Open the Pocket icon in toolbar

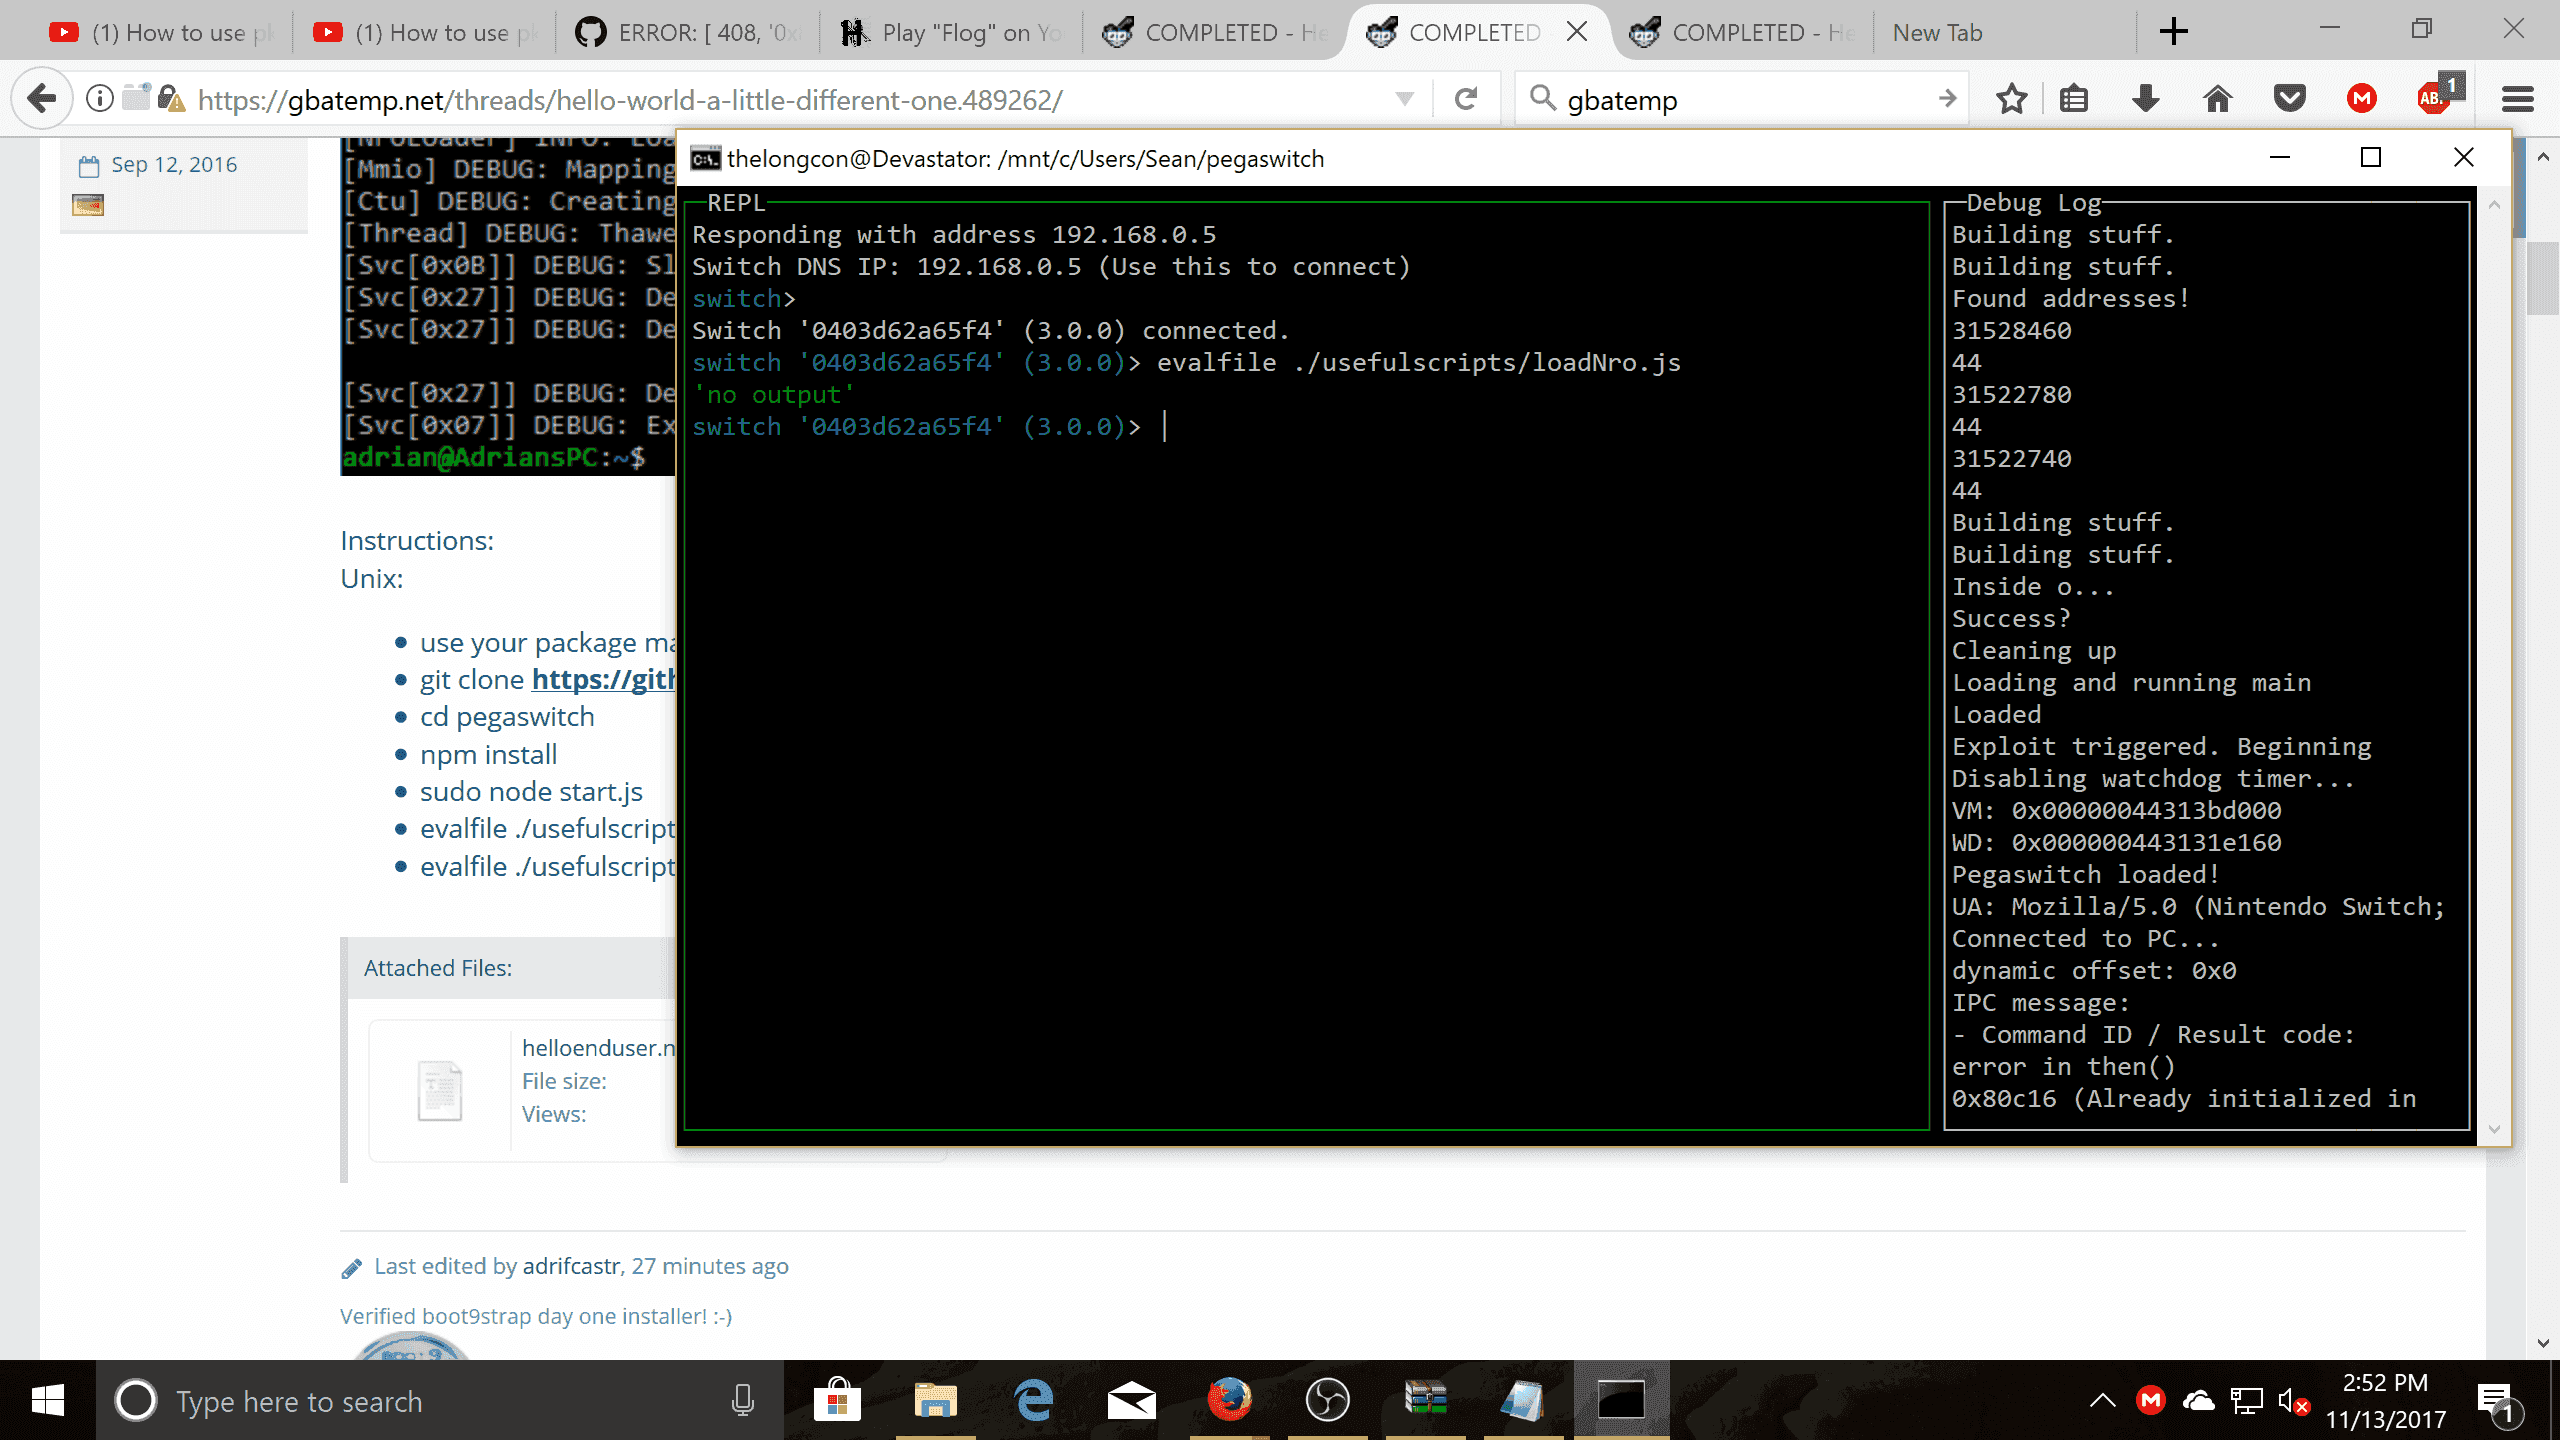(2290, 99)
